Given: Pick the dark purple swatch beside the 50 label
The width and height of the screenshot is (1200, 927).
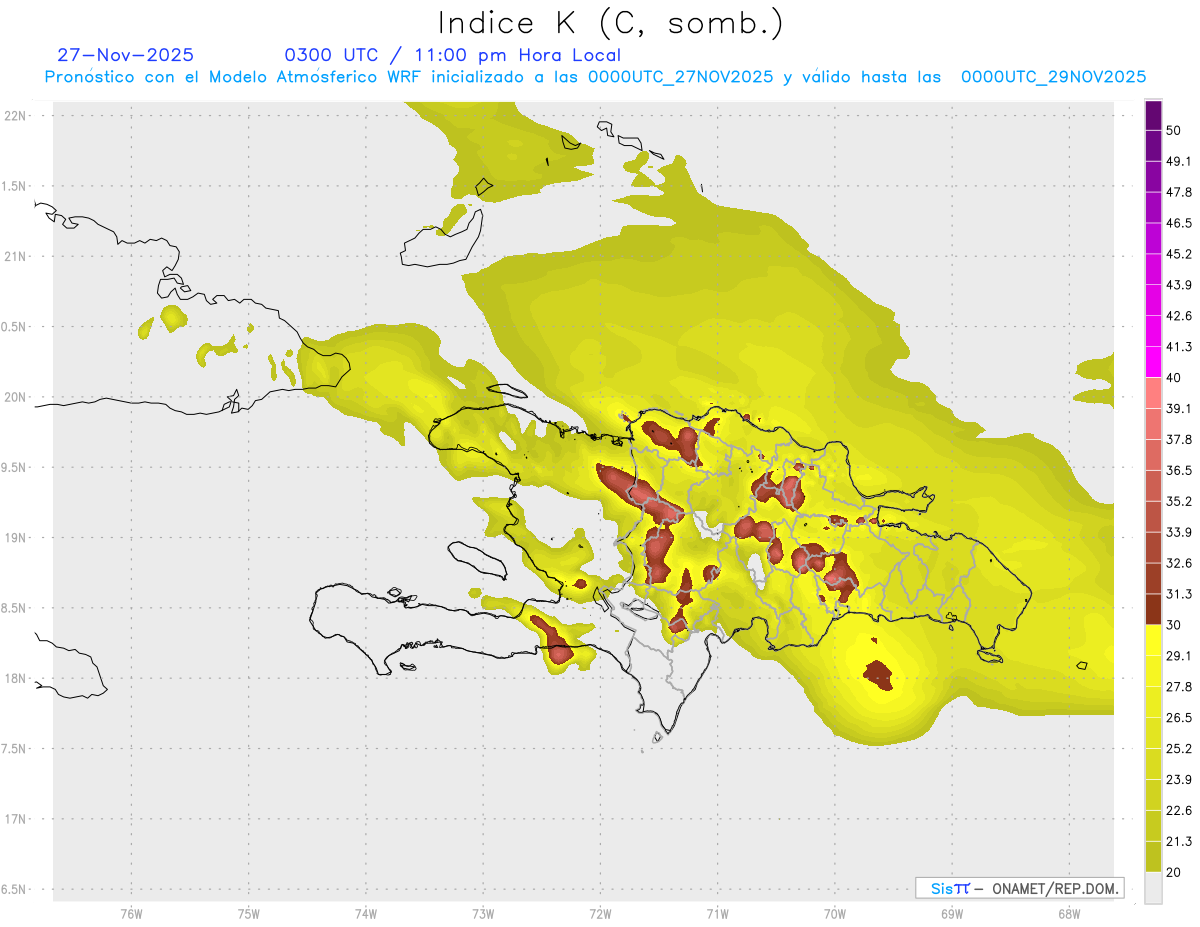Looking at the screenshot, I should [1153, 115].
